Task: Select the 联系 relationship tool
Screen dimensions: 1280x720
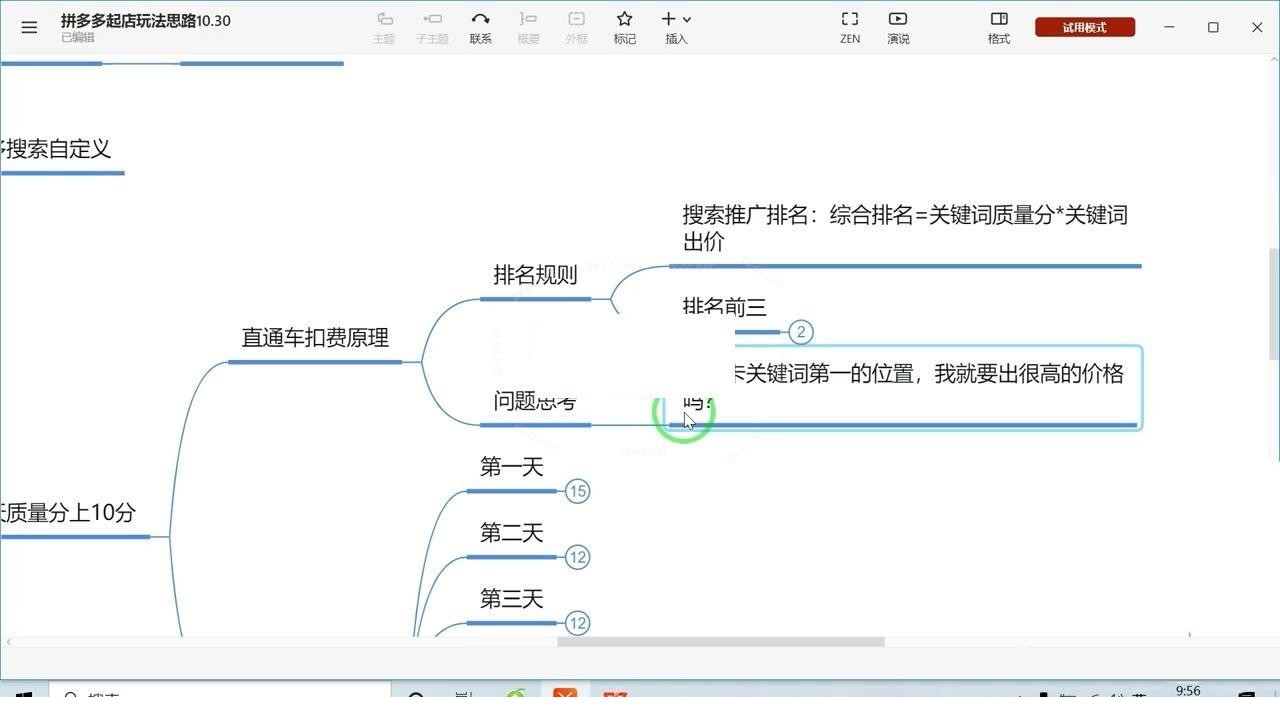Action: pos(480,28)
